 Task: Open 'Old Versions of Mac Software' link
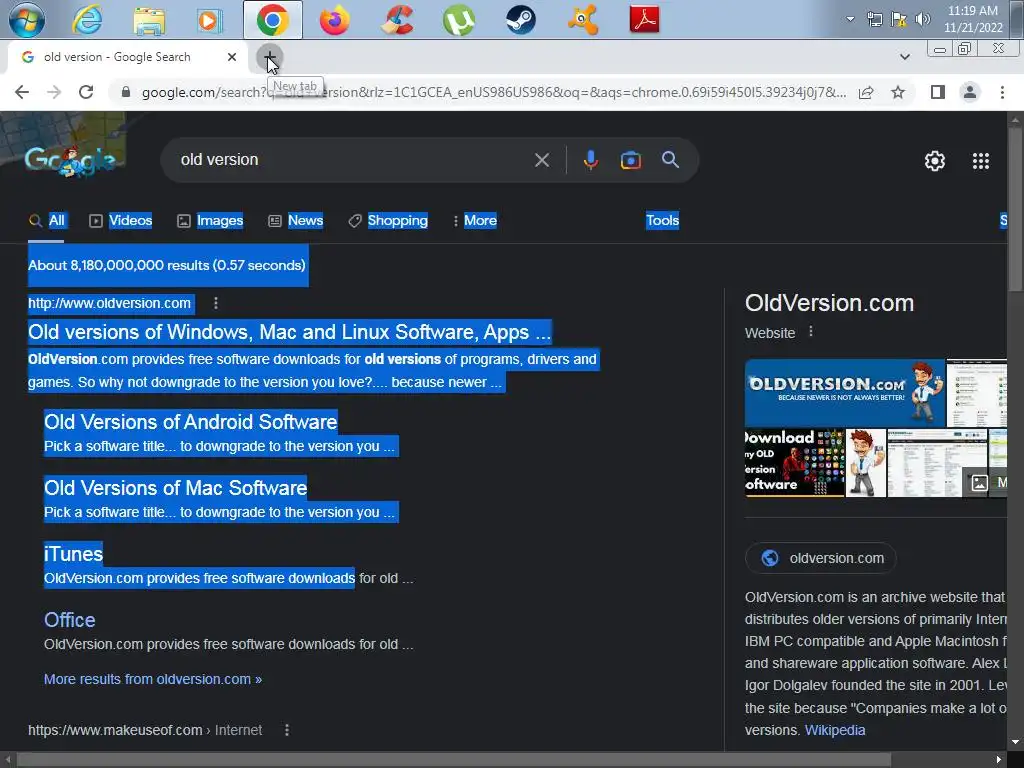click(175, 488)
